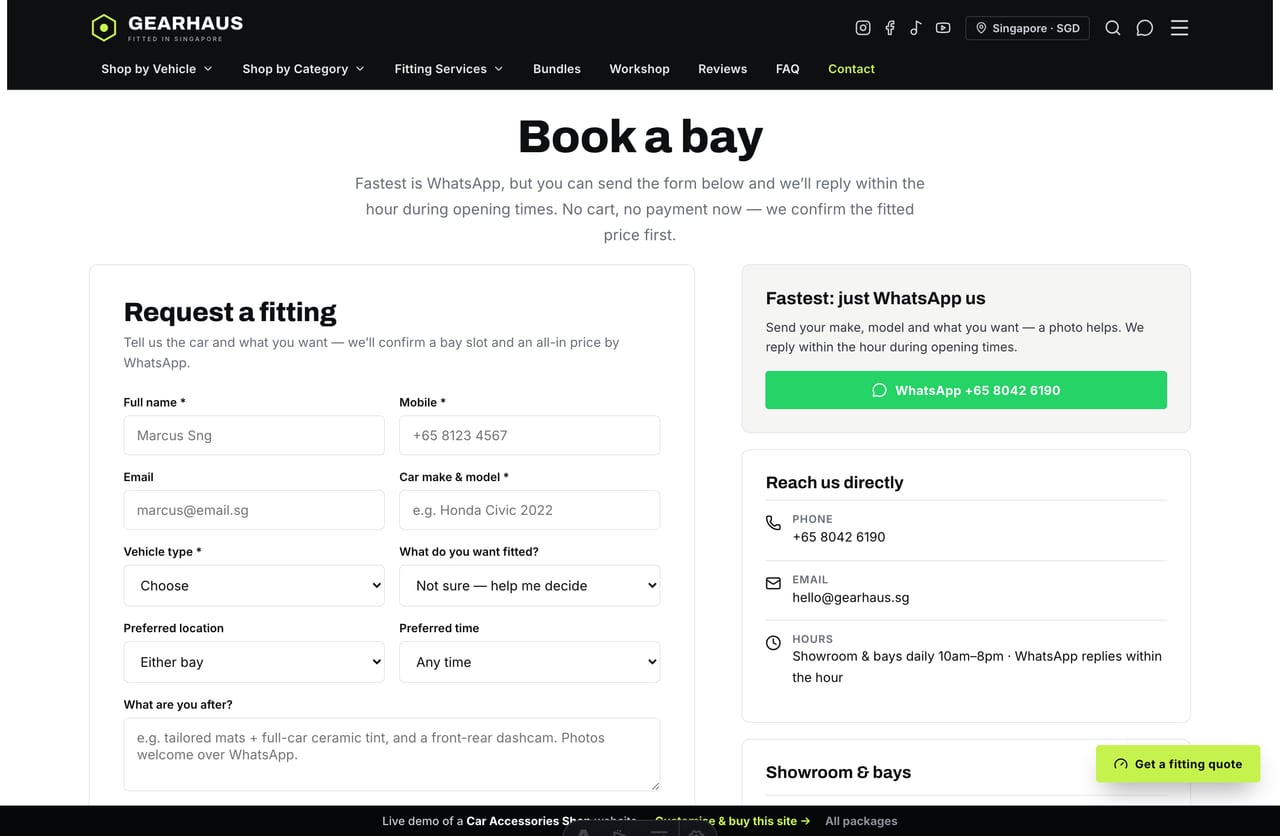Open the FAQ nav item
Screen dimensions: 1280x836
click(787, 69)
